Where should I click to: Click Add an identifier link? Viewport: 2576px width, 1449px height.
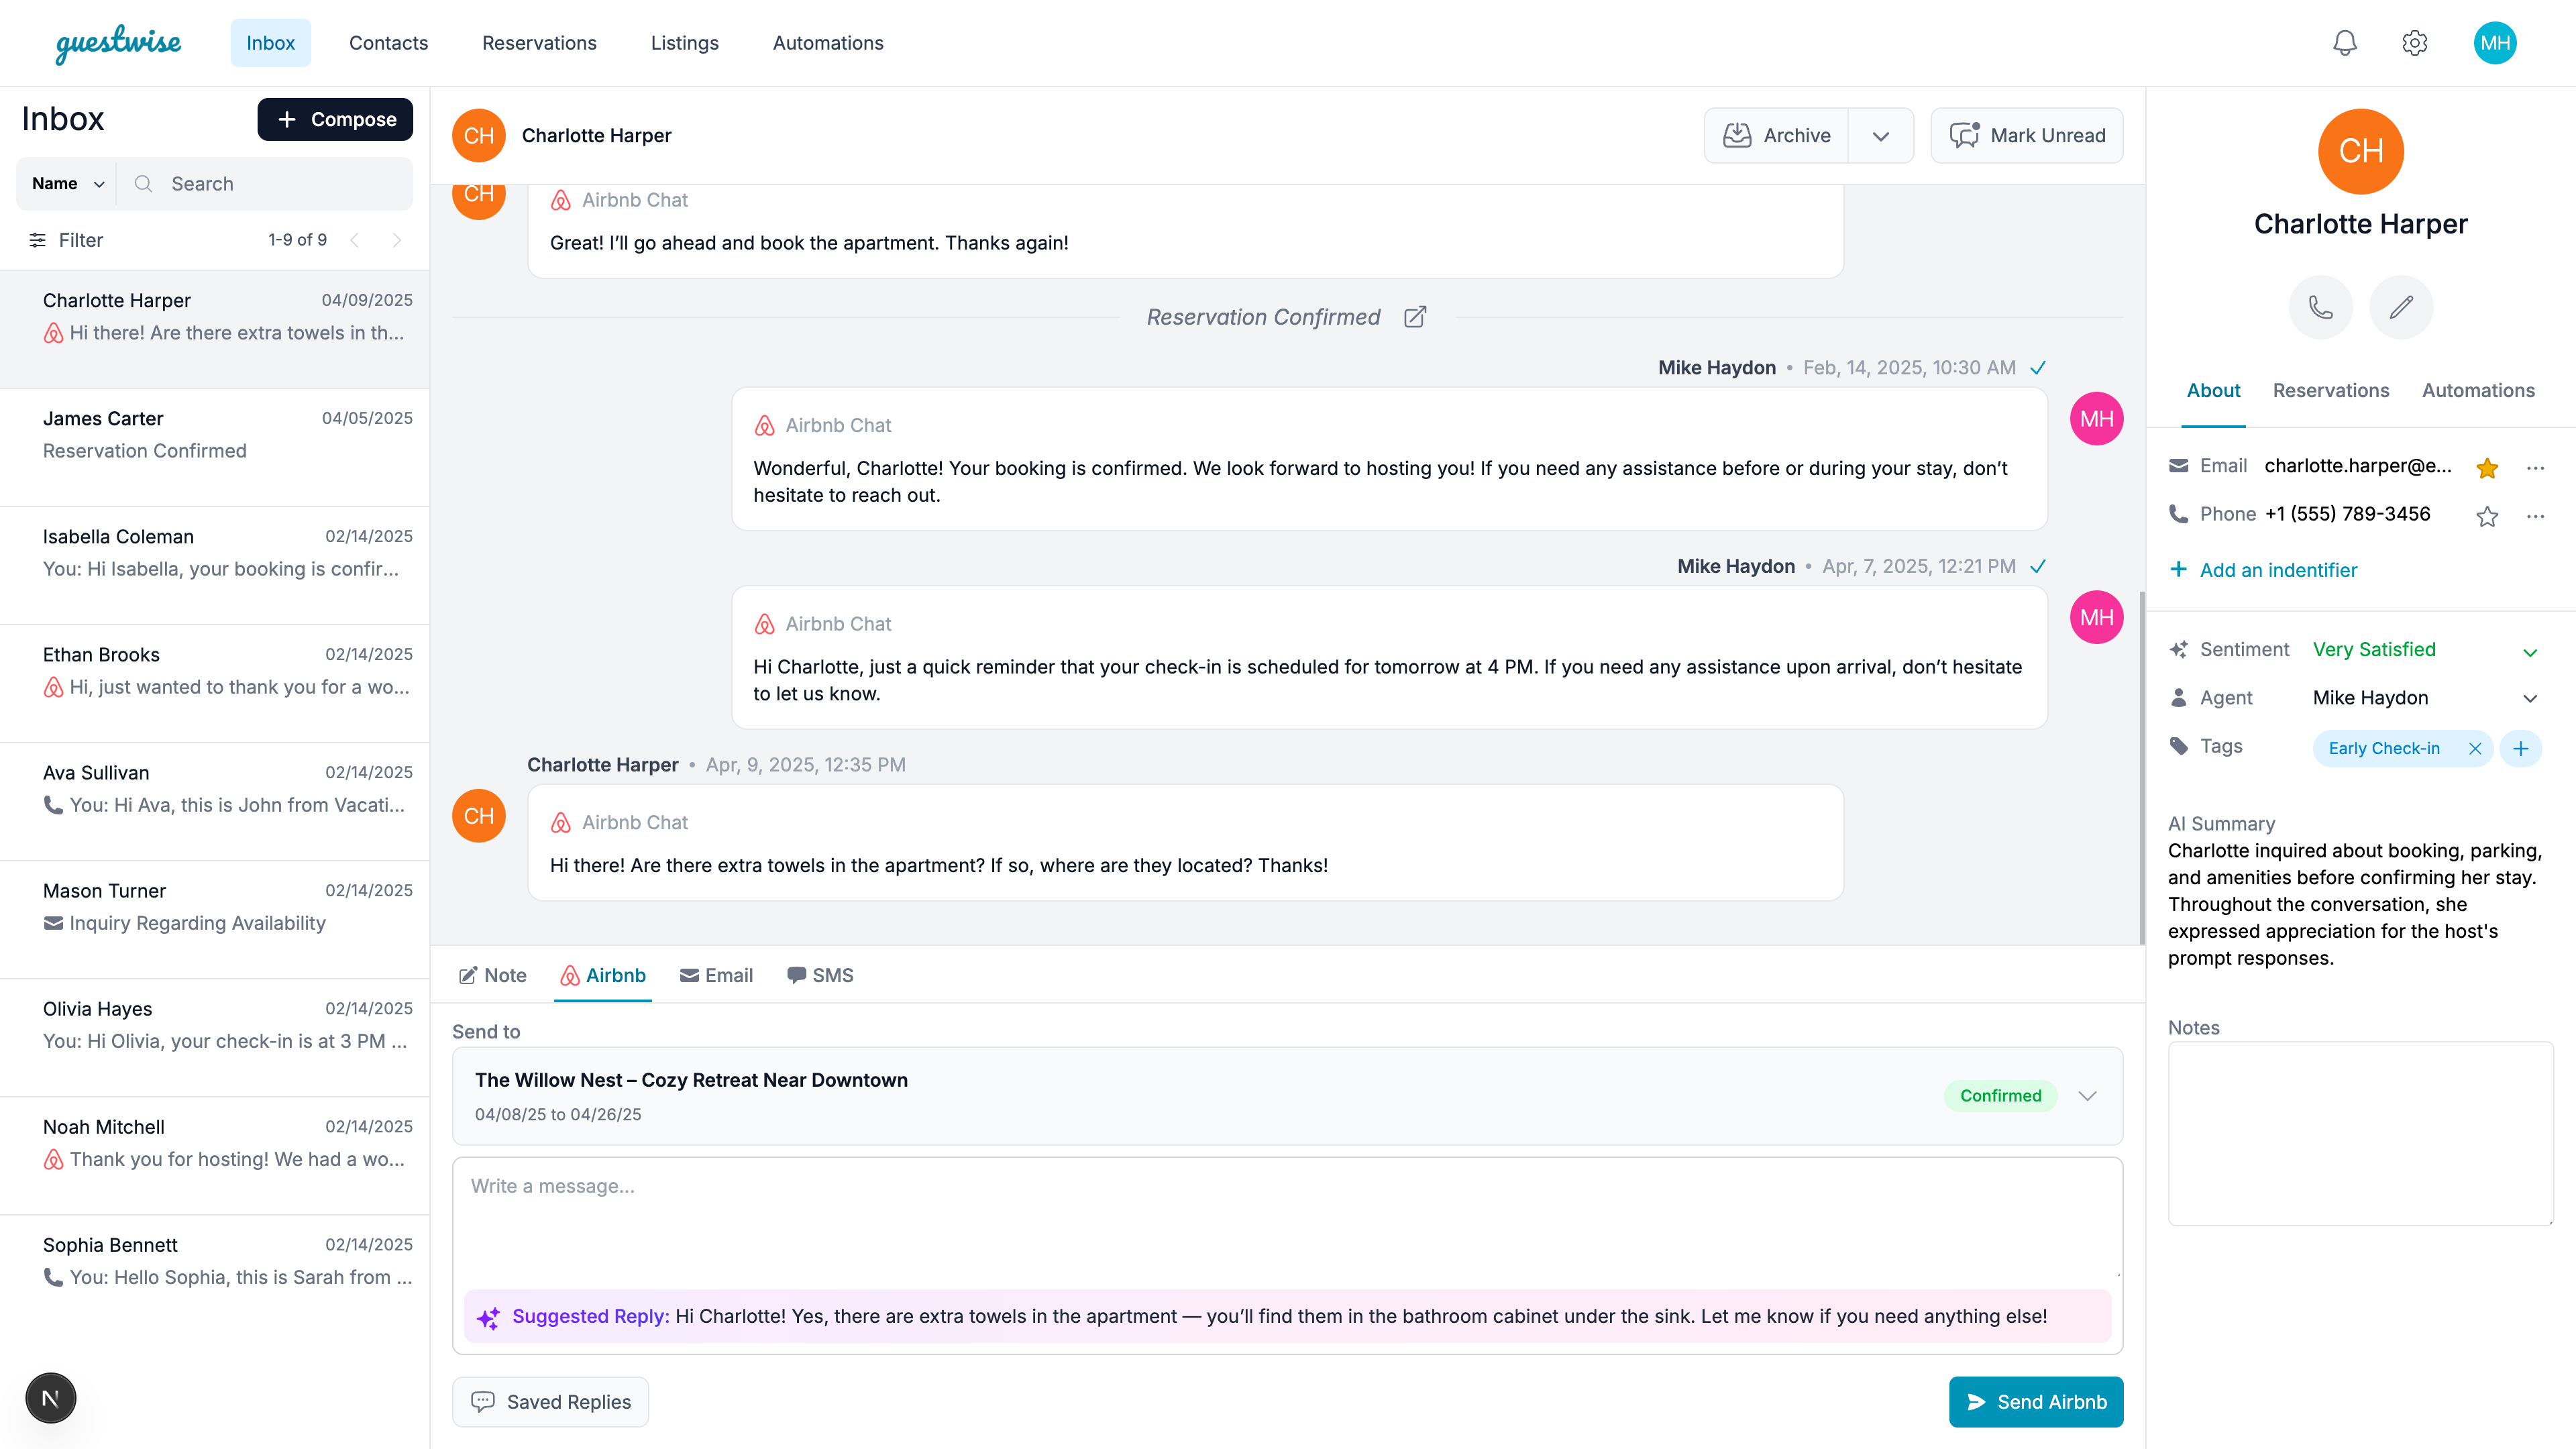2263,570
